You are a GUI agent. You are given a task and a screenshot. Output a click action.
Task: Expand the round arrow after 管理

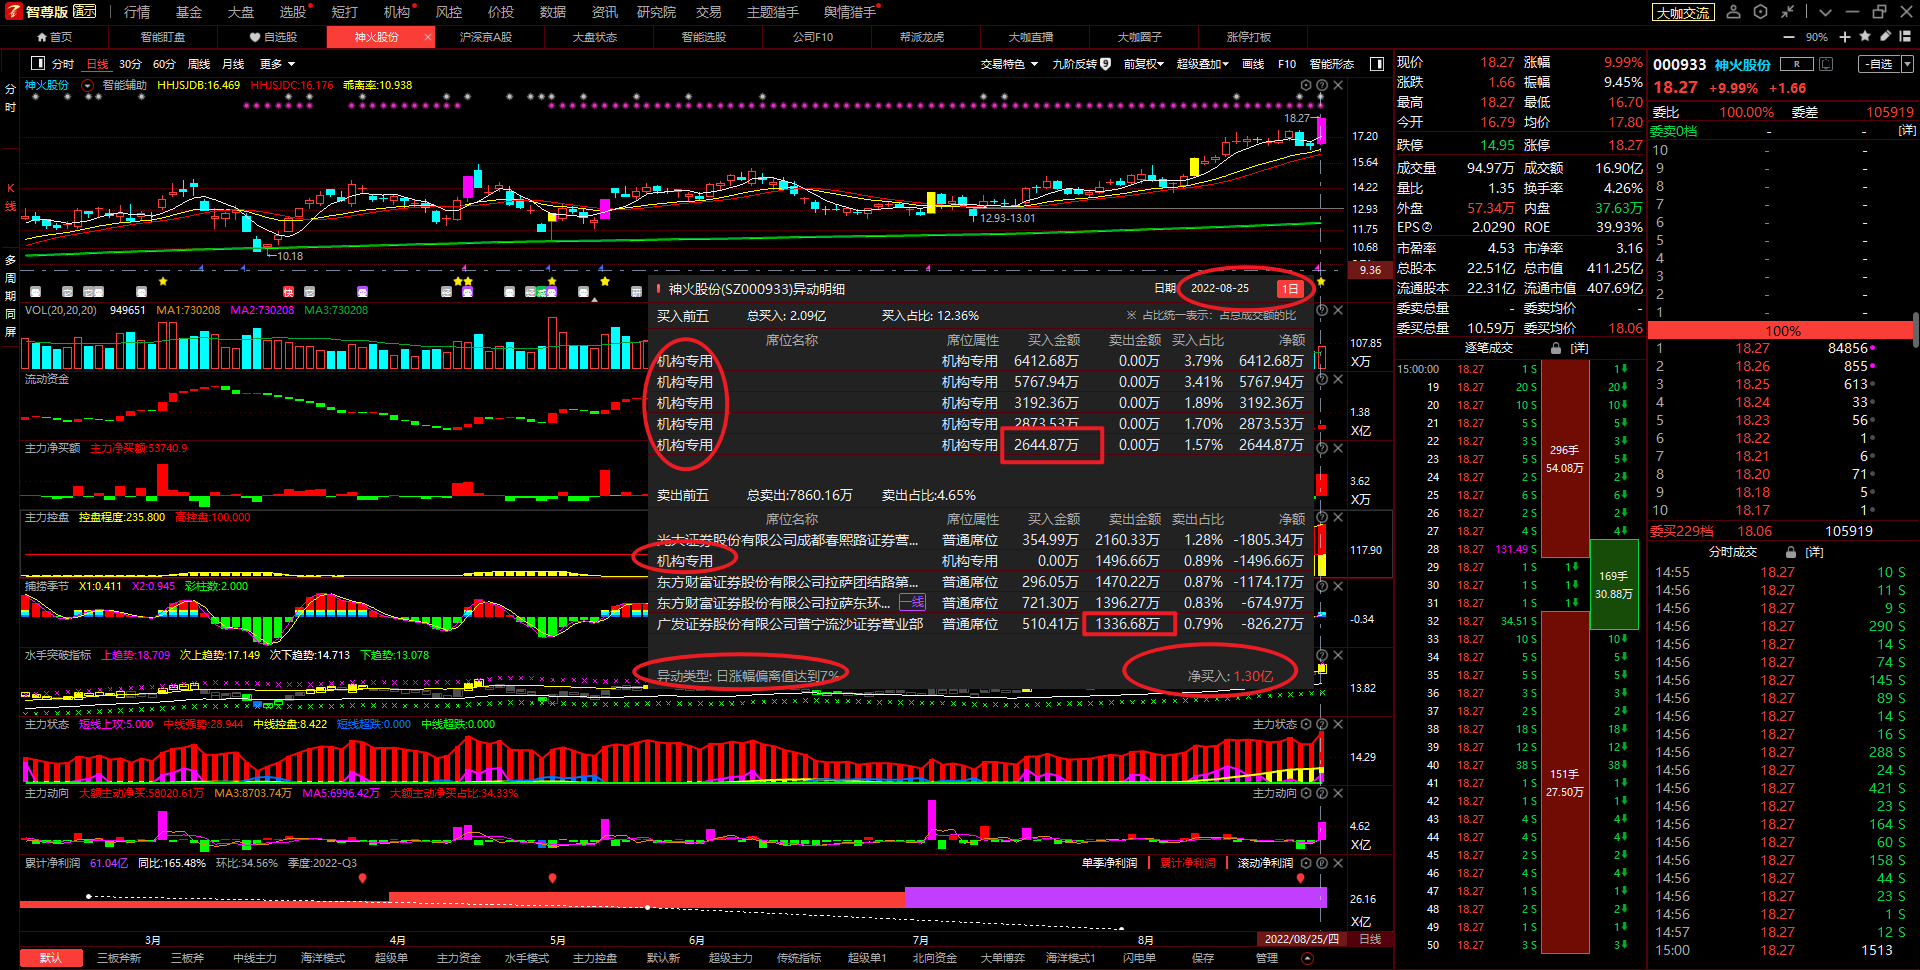(x=1307, y=958)
